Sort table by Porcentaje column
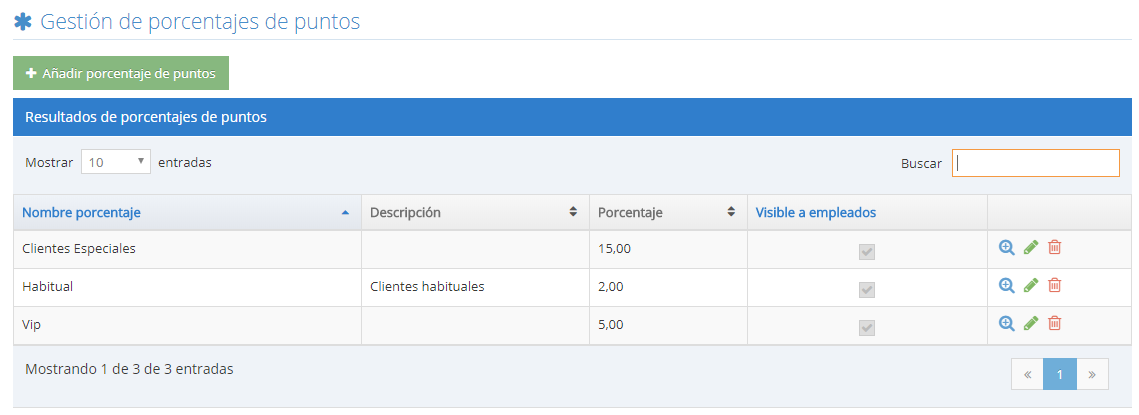The height and width of the screenshot is (415, 1139). click(x=666, y=212)
